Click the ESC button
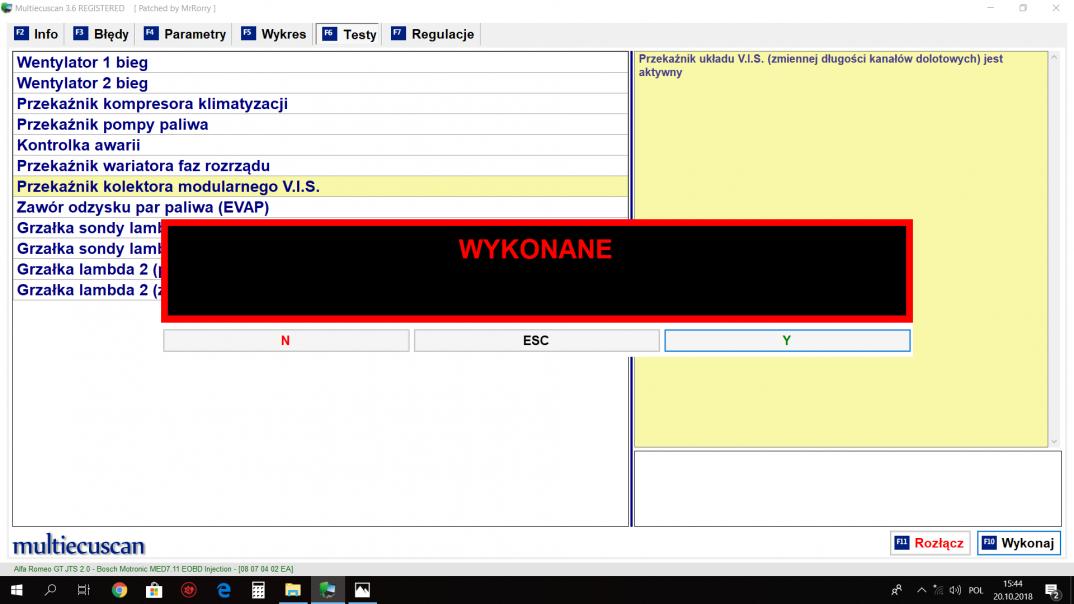Screen dimensions: 1074x604 536,340
